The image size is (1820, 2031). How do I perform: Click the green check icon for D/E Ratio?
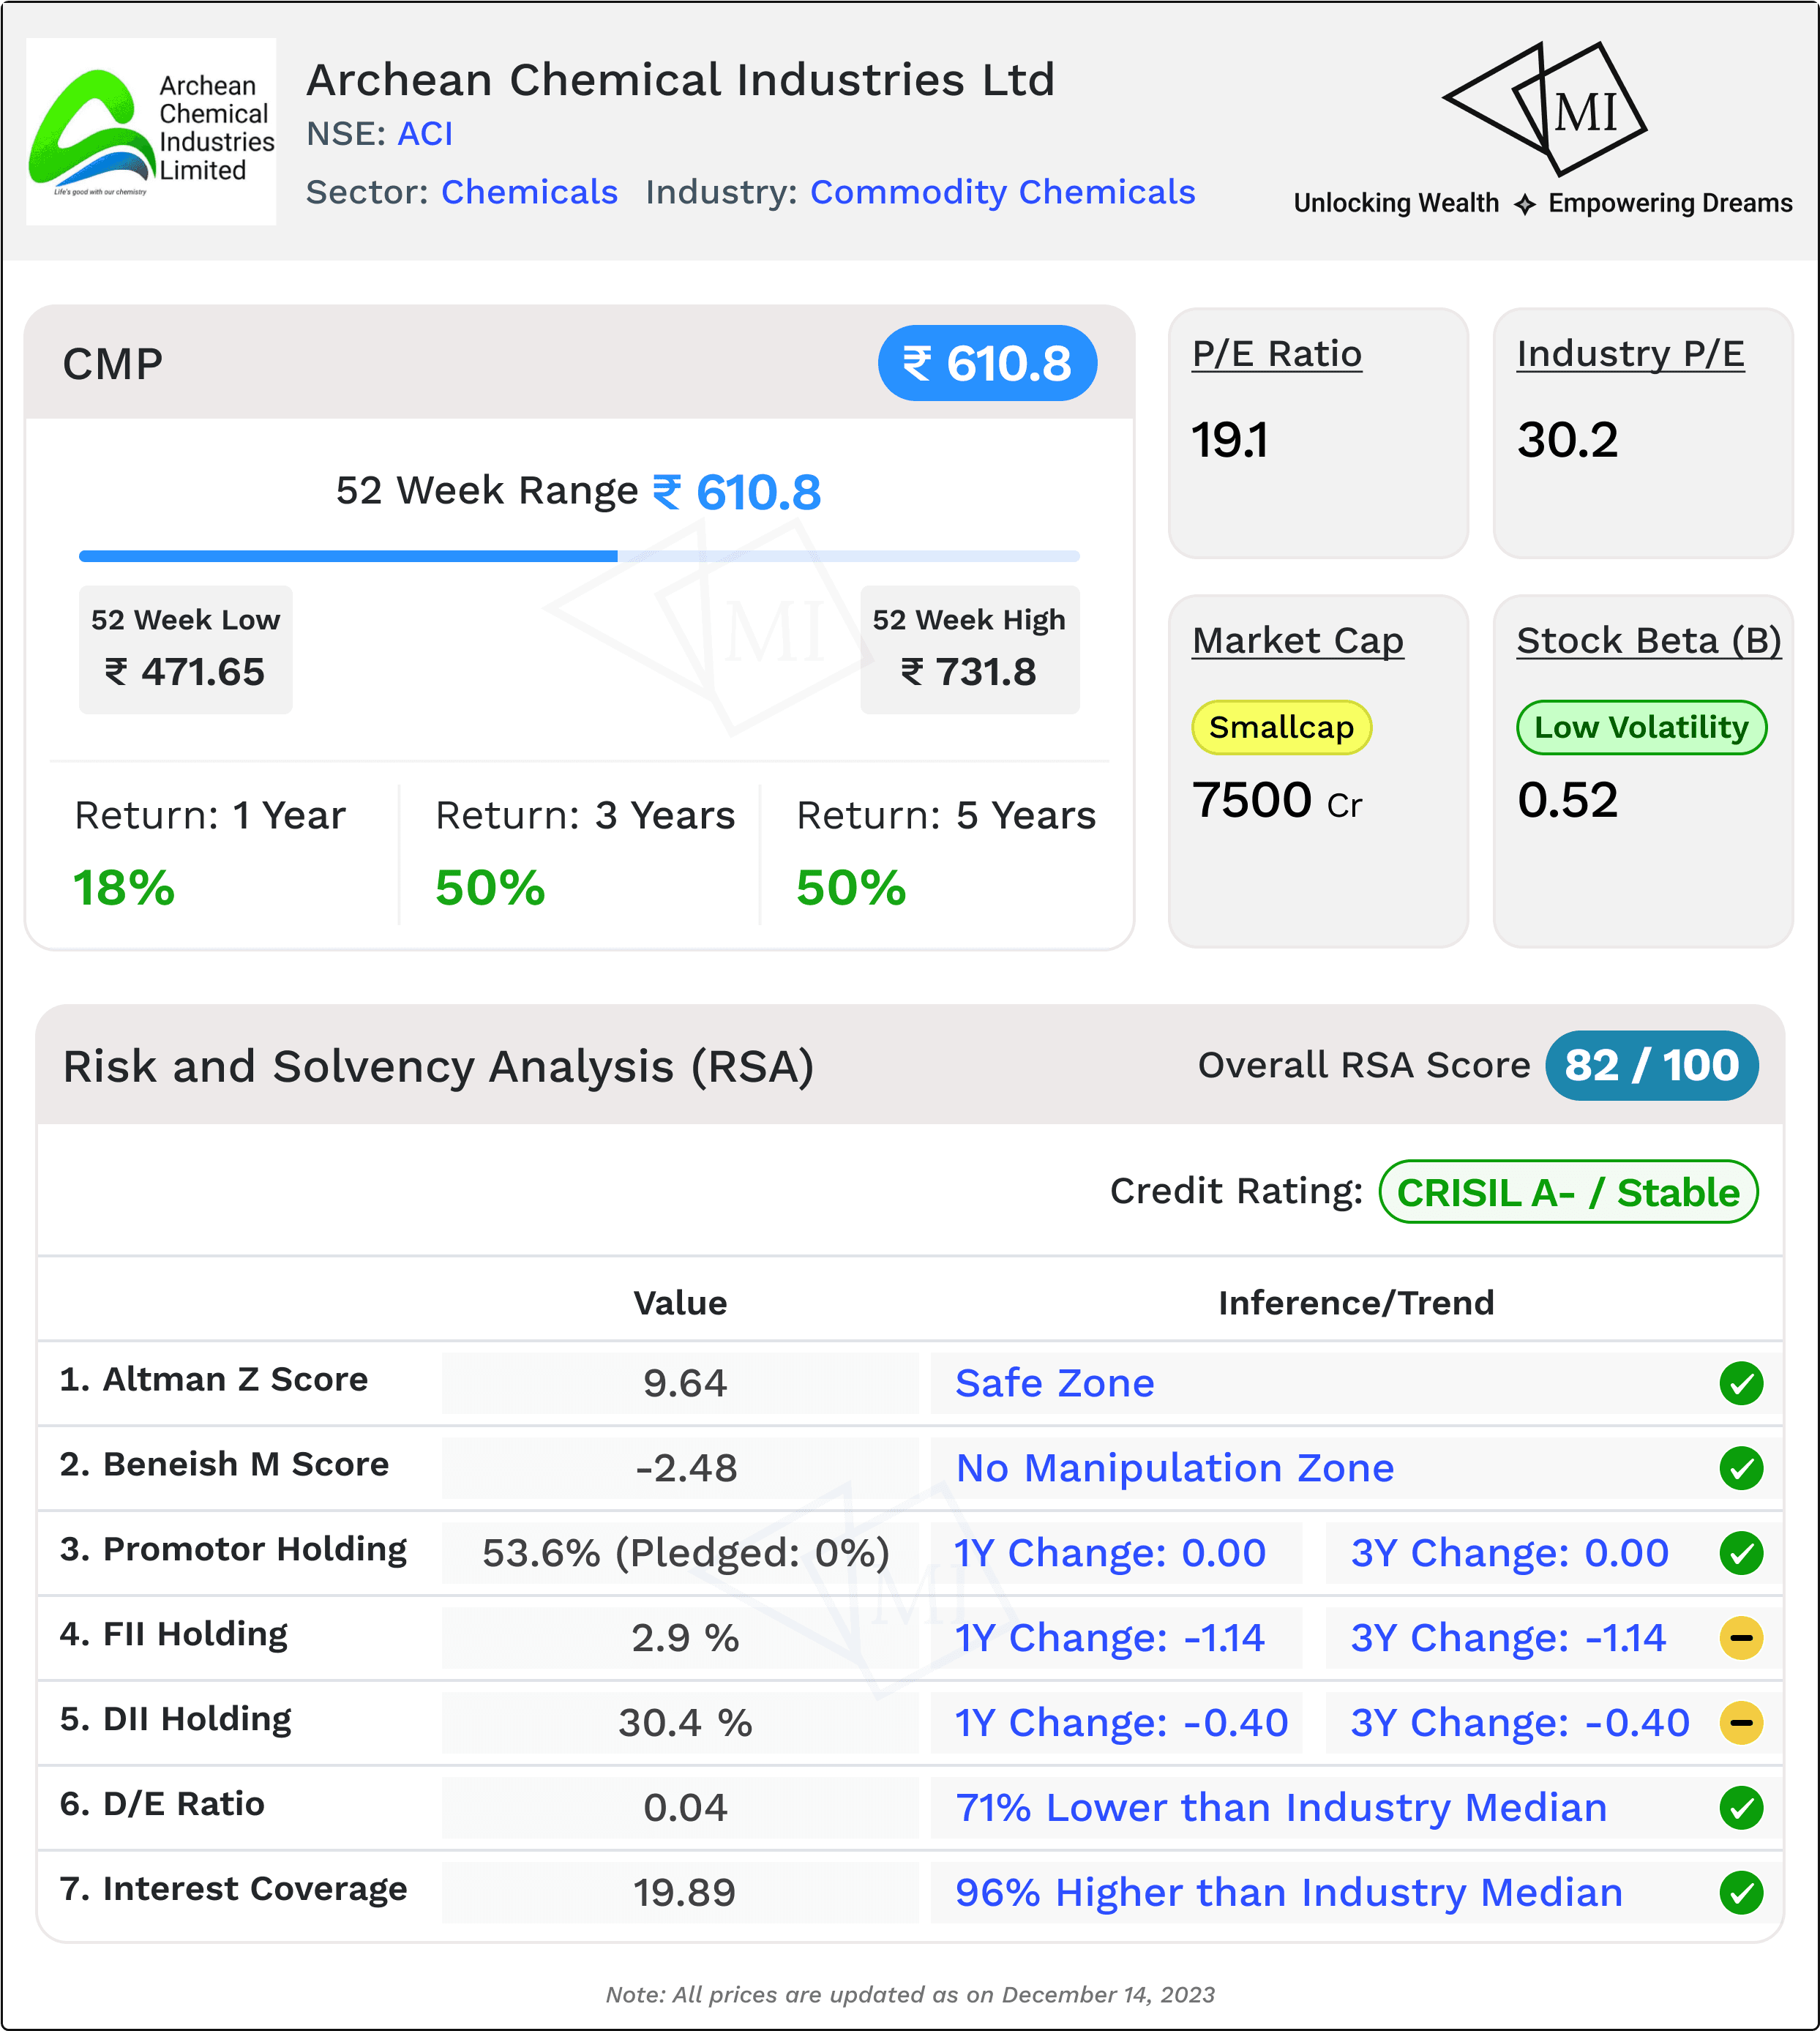(x=1741, y=1808)
